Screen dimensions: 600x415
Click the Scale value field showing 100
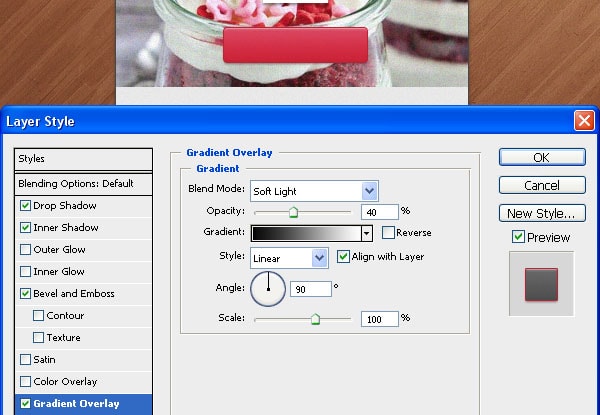point(380,319)
